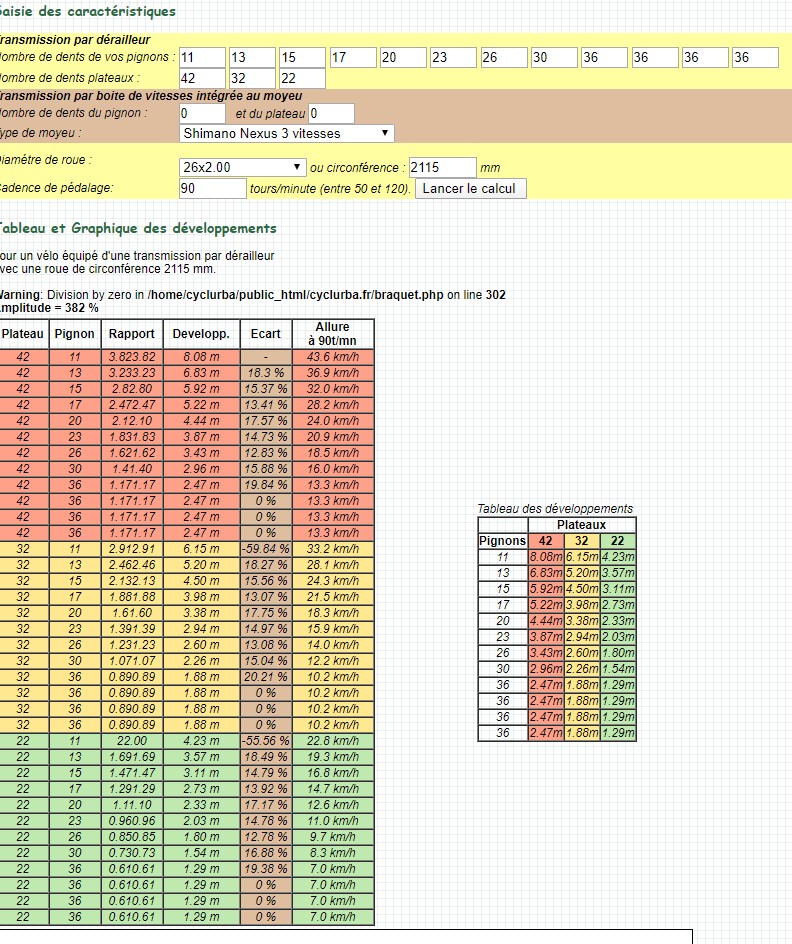Click the '9.7 km/h' speed cell
Viewport: 792px width, 944px height.
pyautogui.click(x=333, y=837)
